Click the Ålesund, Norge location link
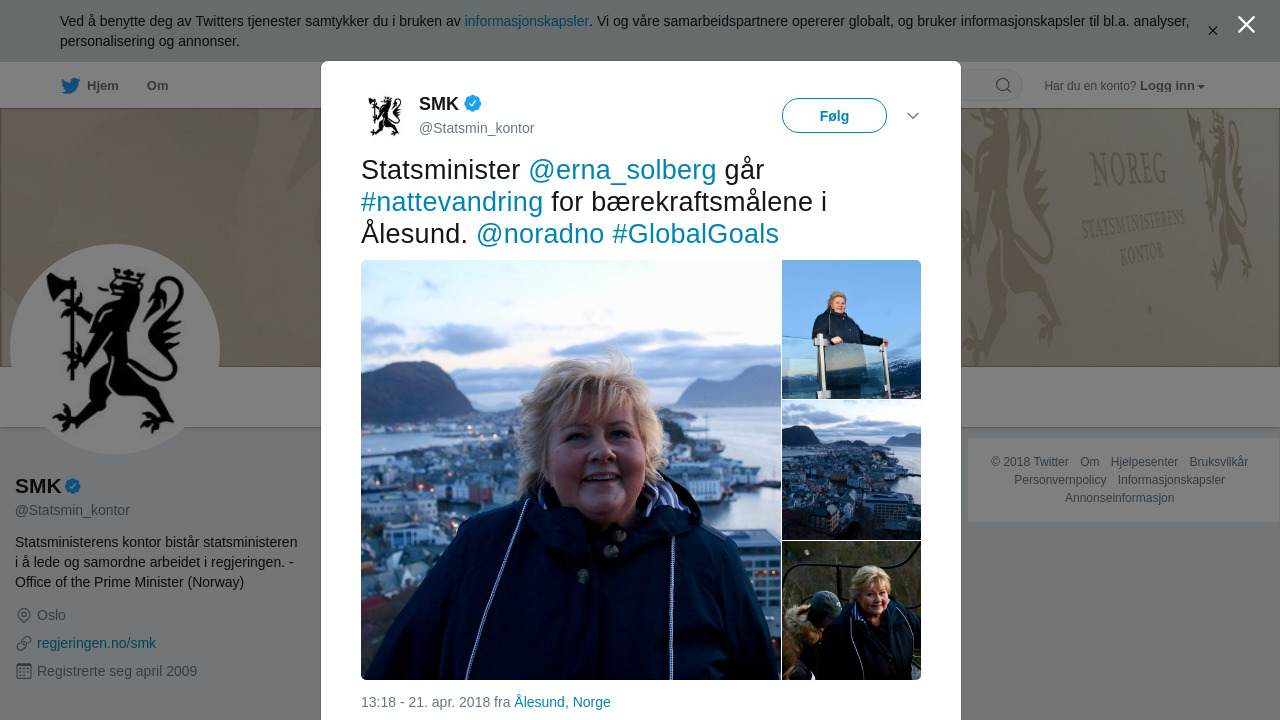 click(x=562, y=702)
